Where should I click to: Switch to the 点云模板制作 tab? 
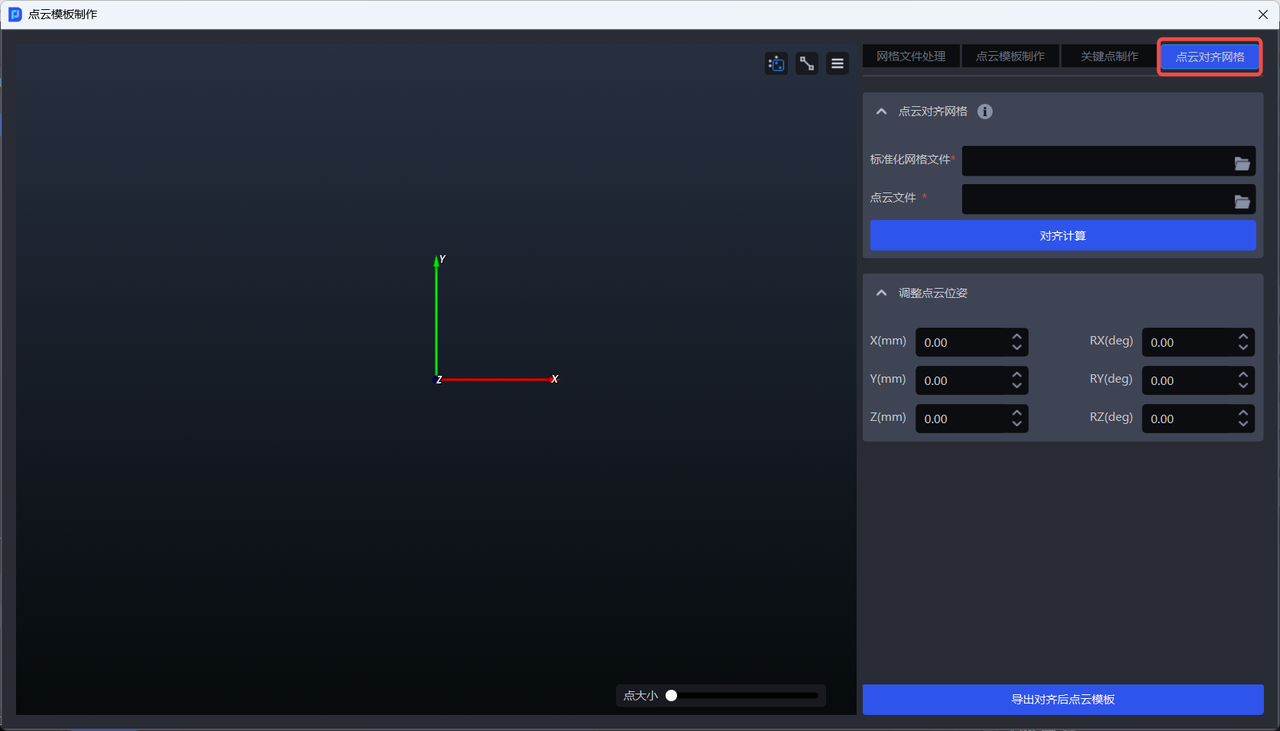1010,57
